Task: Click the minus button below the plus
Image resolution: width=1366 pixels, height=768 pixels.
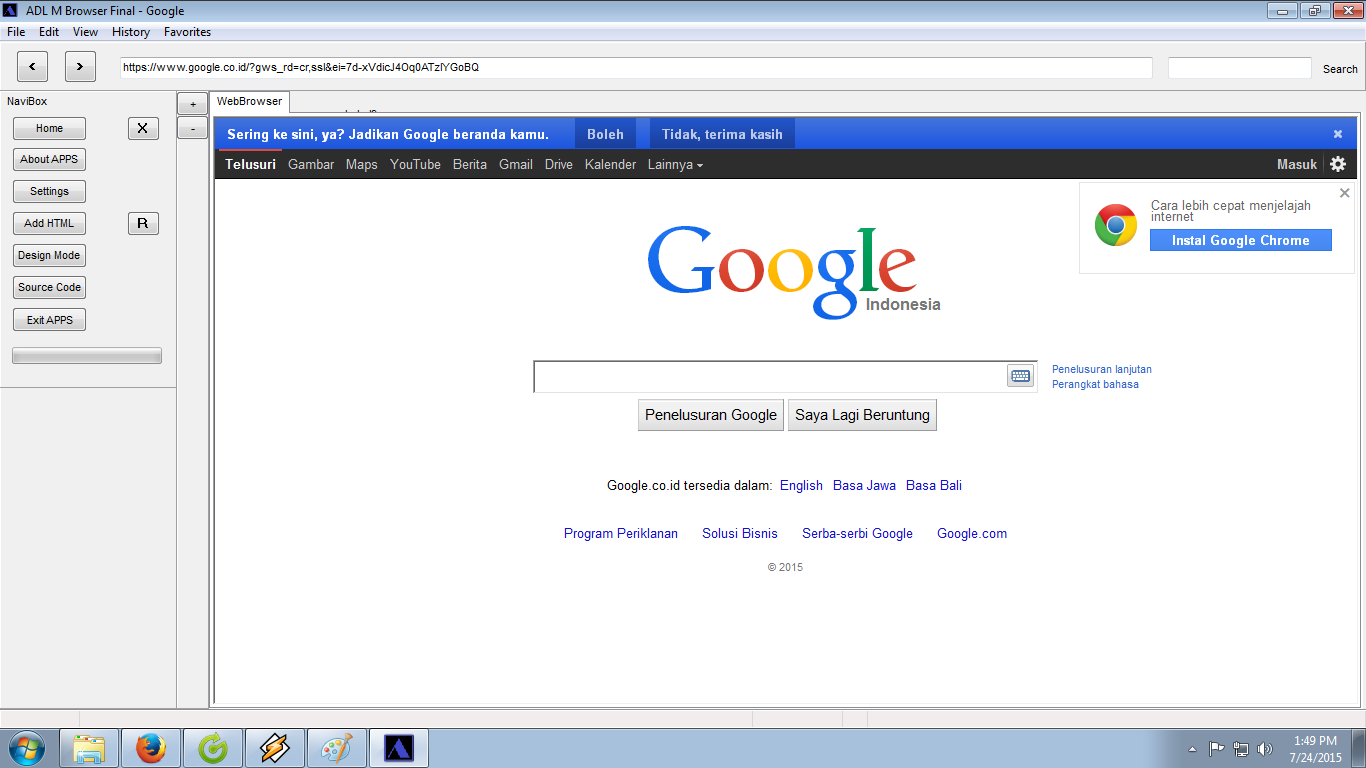Action: [x=192, y=128]
